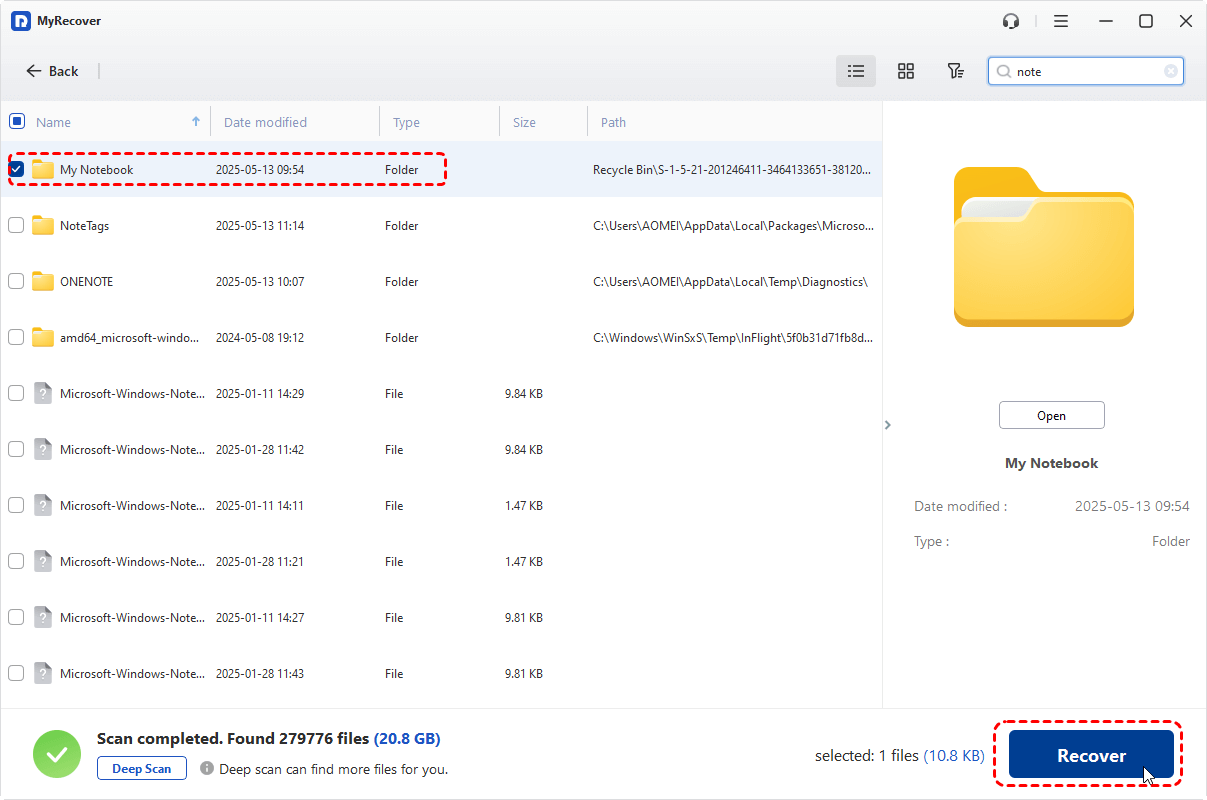Image resolution: width=1207 pixels, height=800 pixels.
Task: Open the filter funnel icon
Action: (956, 71)
